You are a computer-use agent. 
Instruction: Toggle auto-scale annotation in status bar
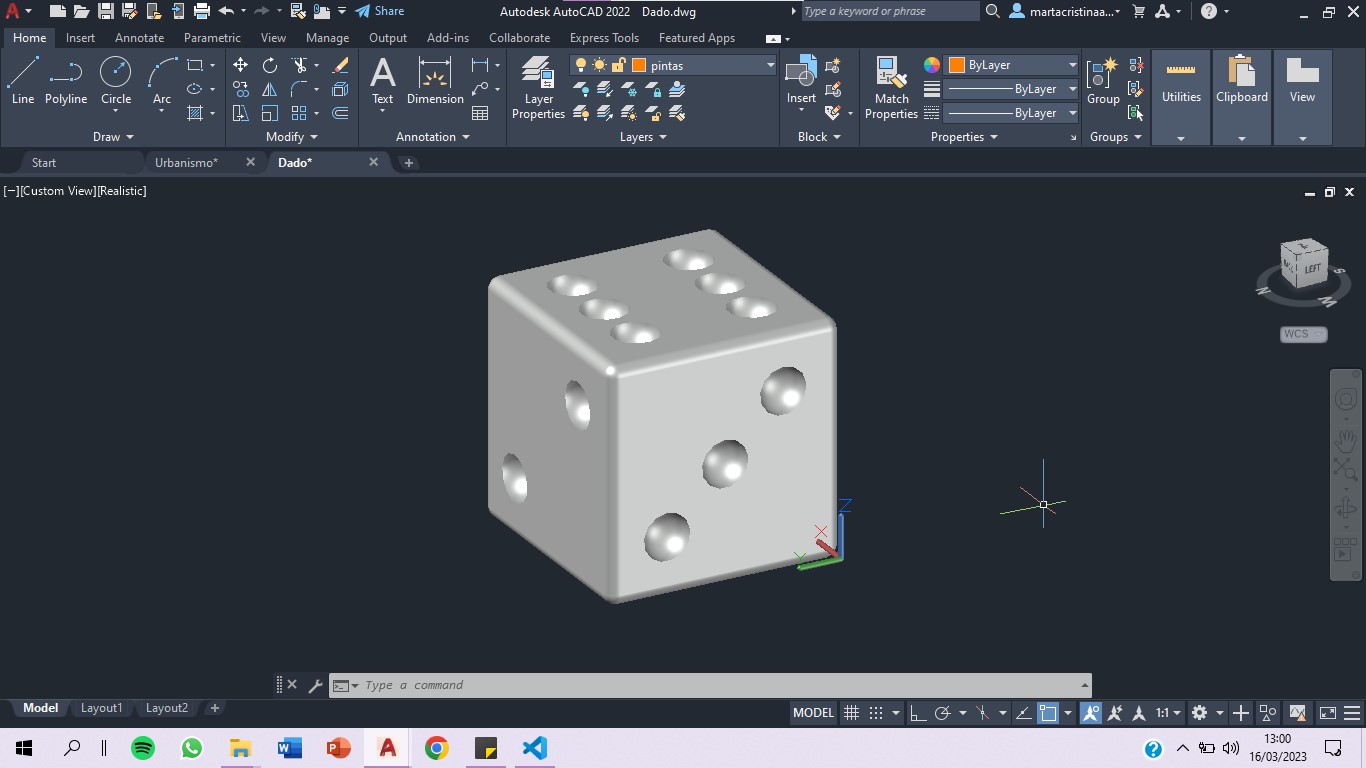tap(1115, 713)
